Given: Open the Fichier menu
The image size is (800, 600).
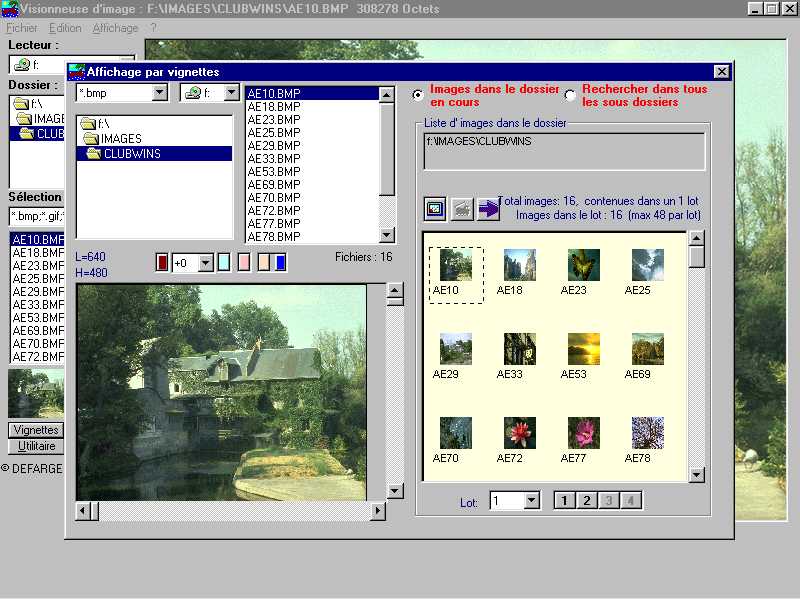Looking at the screenshot, I should coord(21,28).
